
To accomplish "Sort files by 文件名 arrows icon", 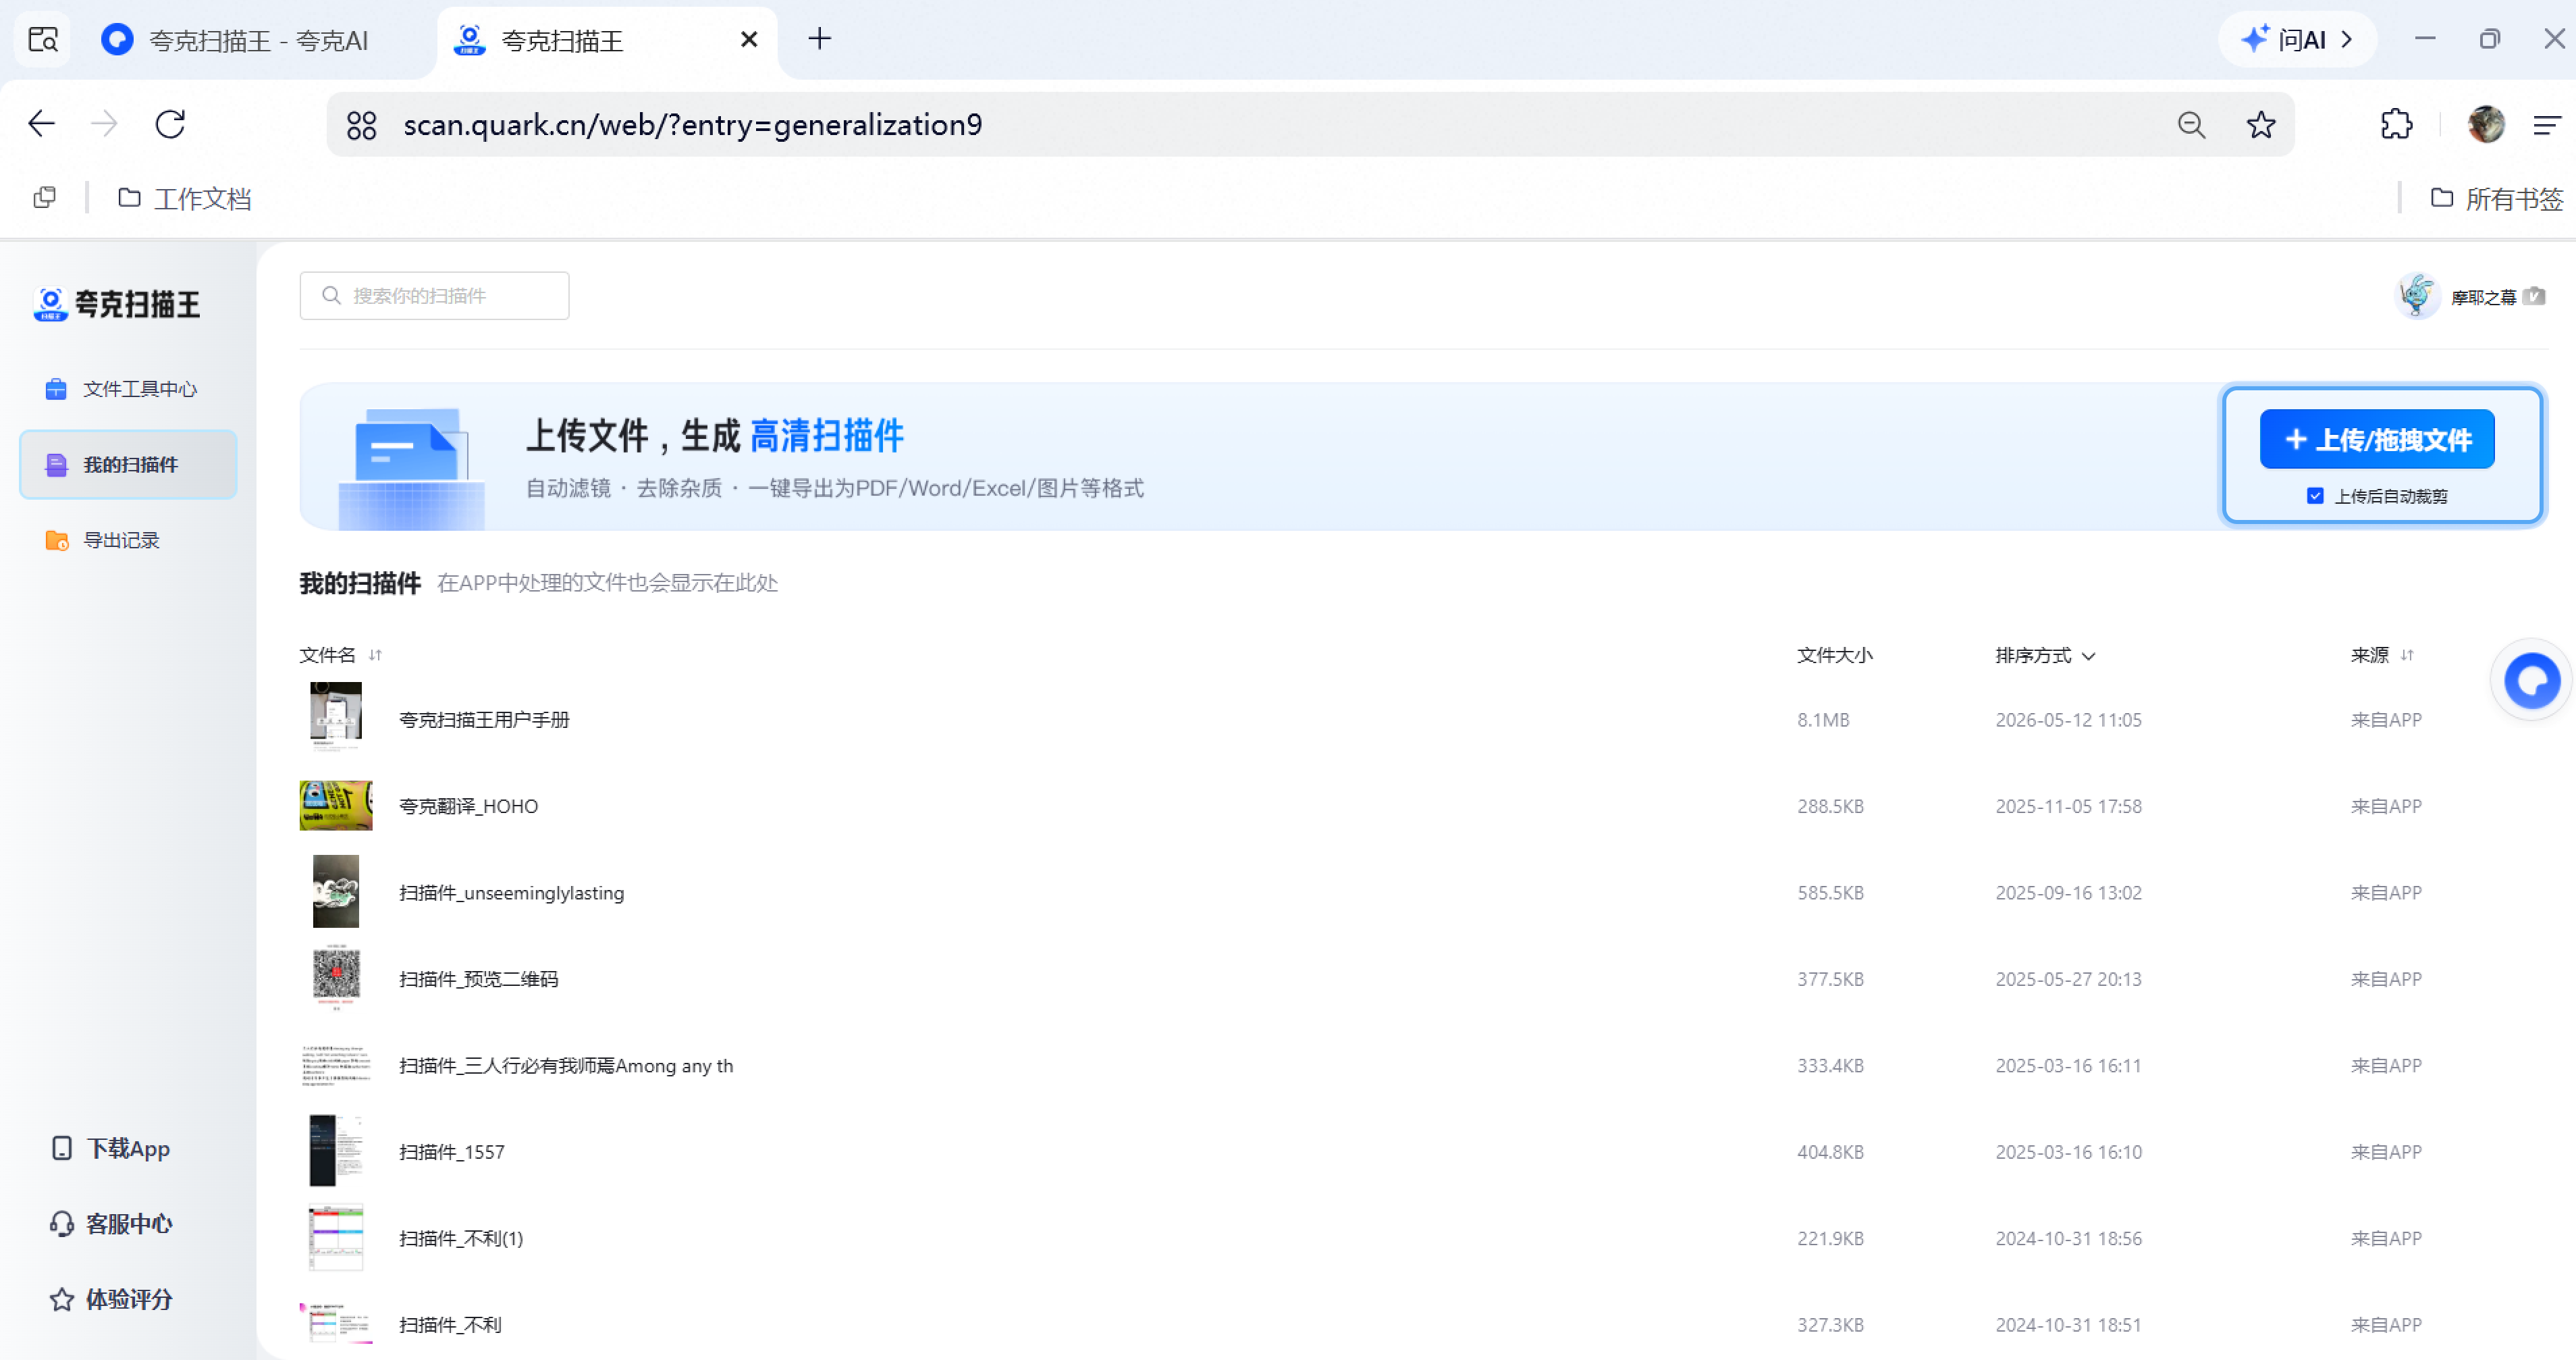I will (375, 655).
